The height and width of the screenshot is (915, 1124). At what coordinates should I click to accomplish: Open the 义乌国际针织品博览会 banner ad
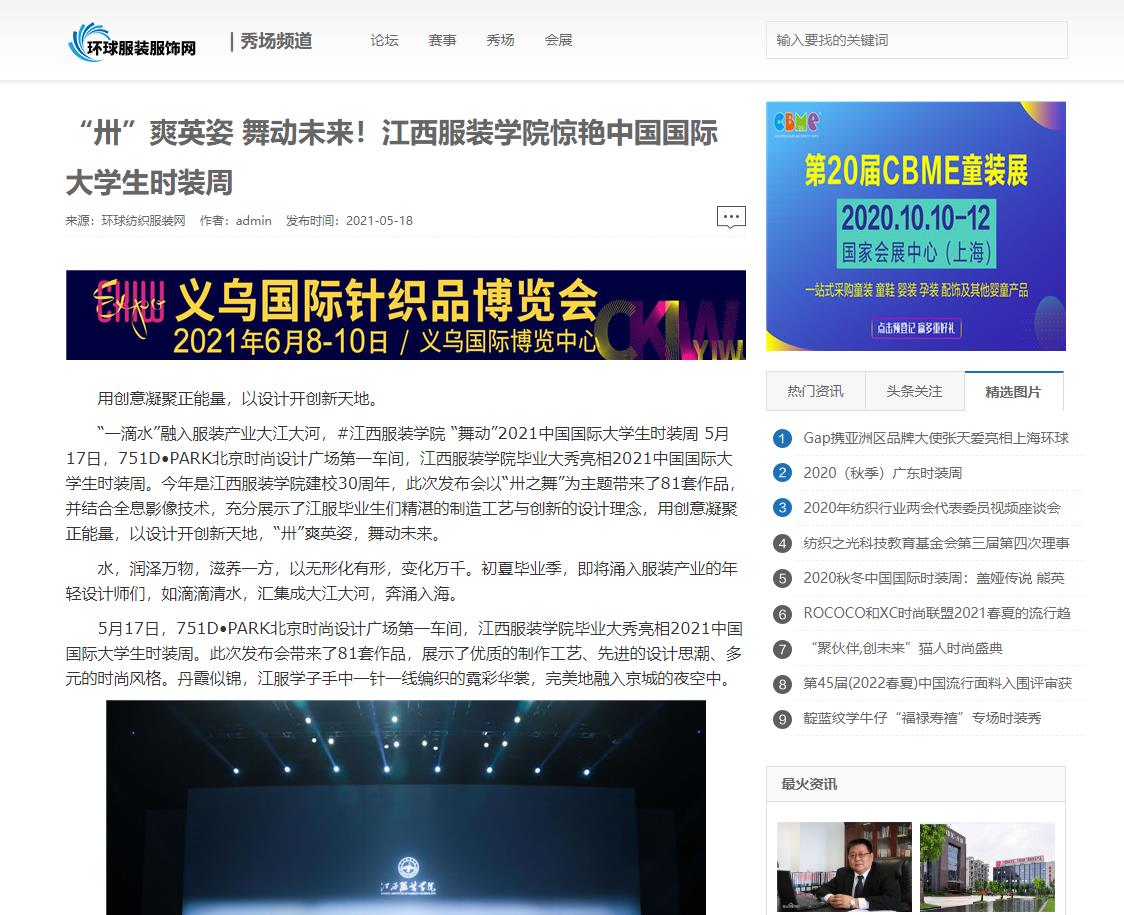tap(405, 315)
